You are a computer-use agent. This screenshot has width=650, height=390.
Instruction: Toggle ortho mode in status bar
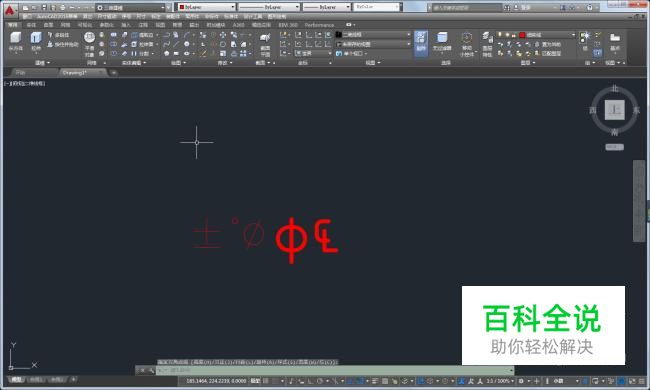310,381
